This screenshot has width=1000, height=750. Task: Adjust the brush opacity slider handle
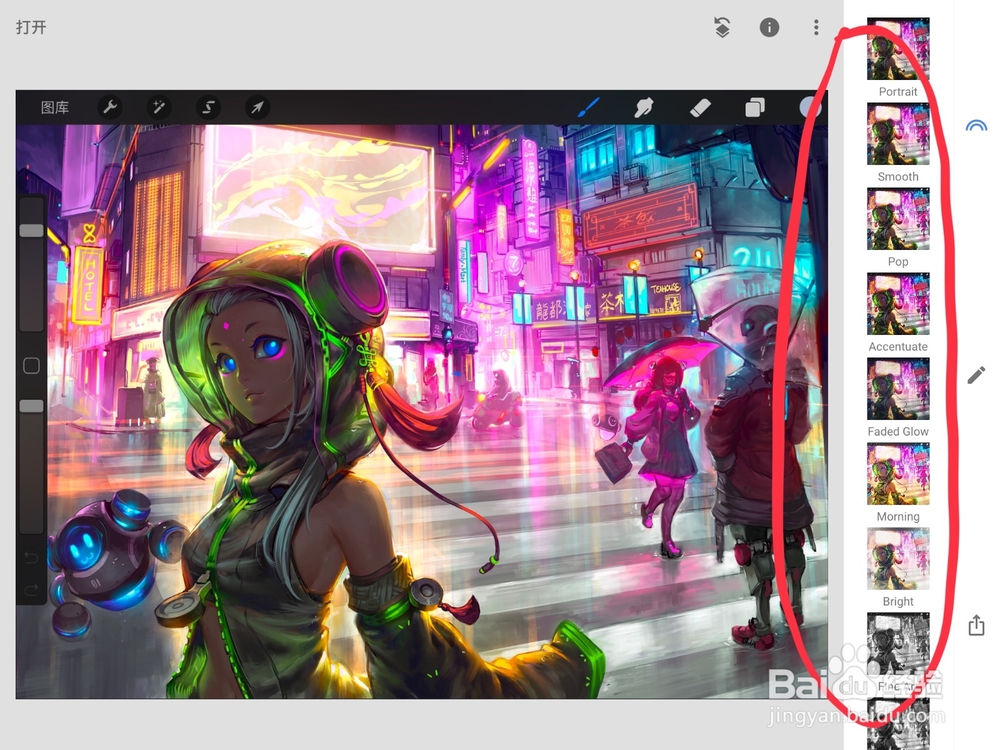(x=31, y=406)
